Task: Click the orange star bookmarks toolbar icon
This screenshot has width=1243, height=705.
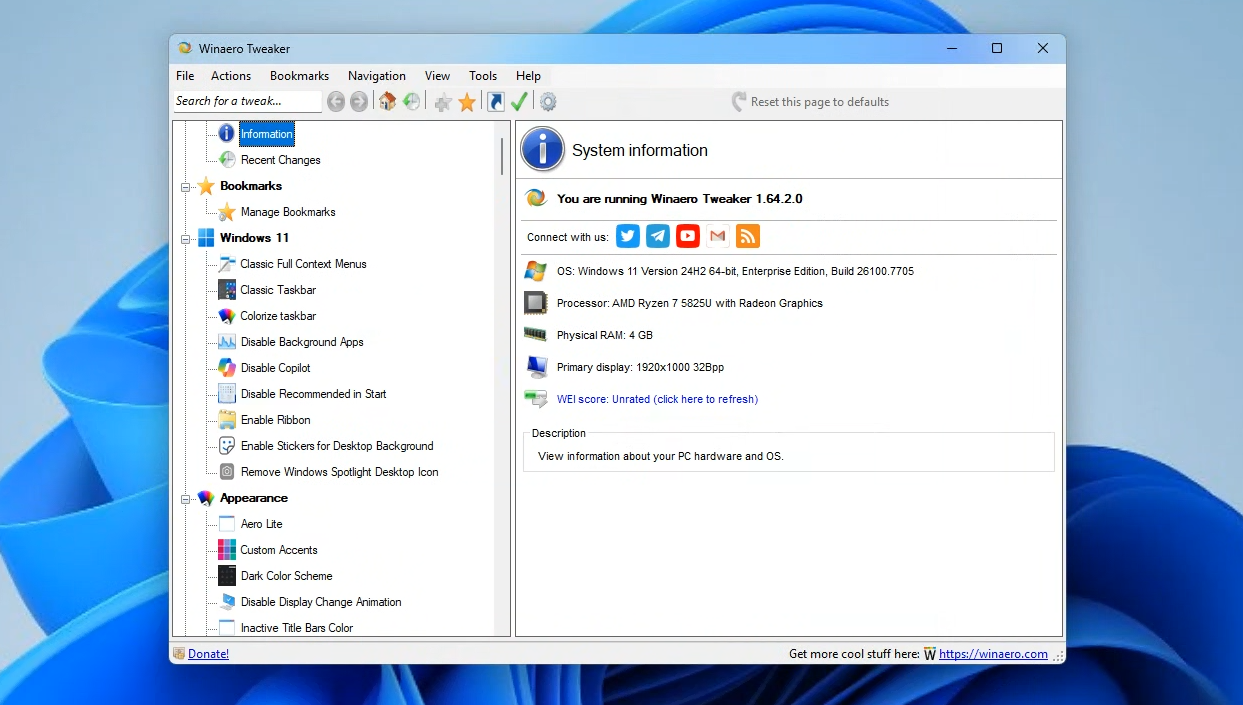Action: 467,102
